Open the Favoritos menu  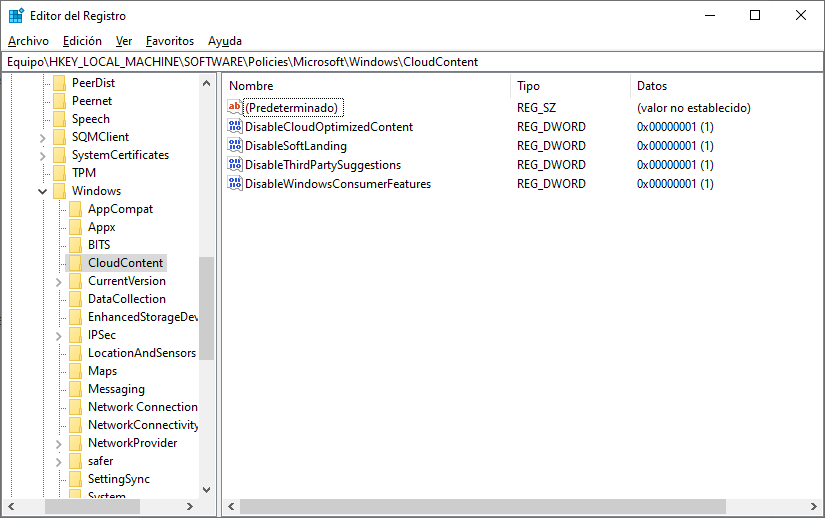pos(169,41)
